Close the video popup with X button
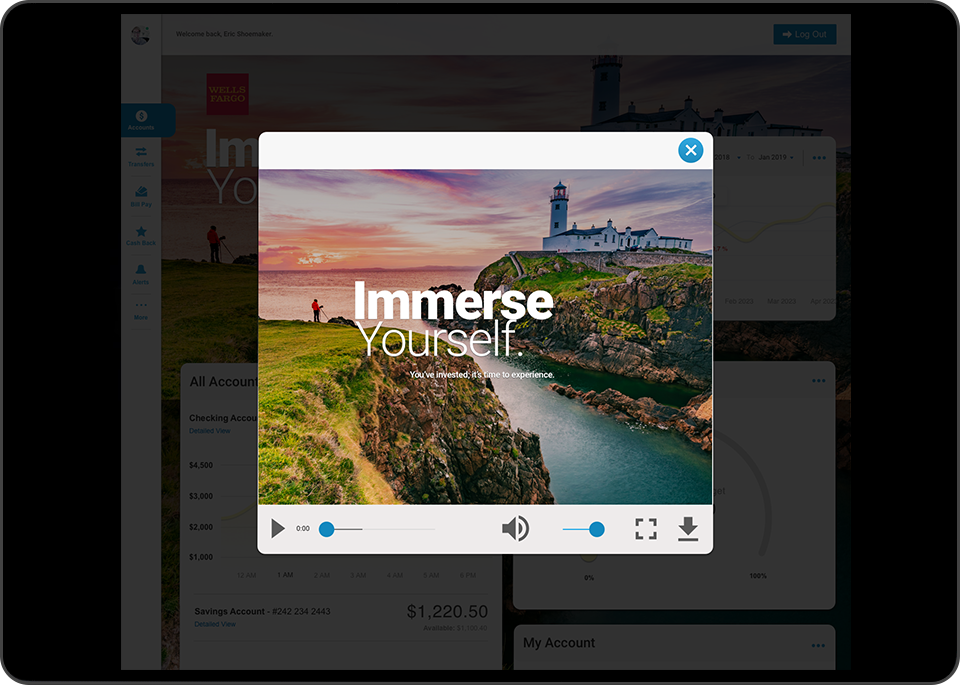The width and height of the screenshot is (960, 685). click(691, 150)
